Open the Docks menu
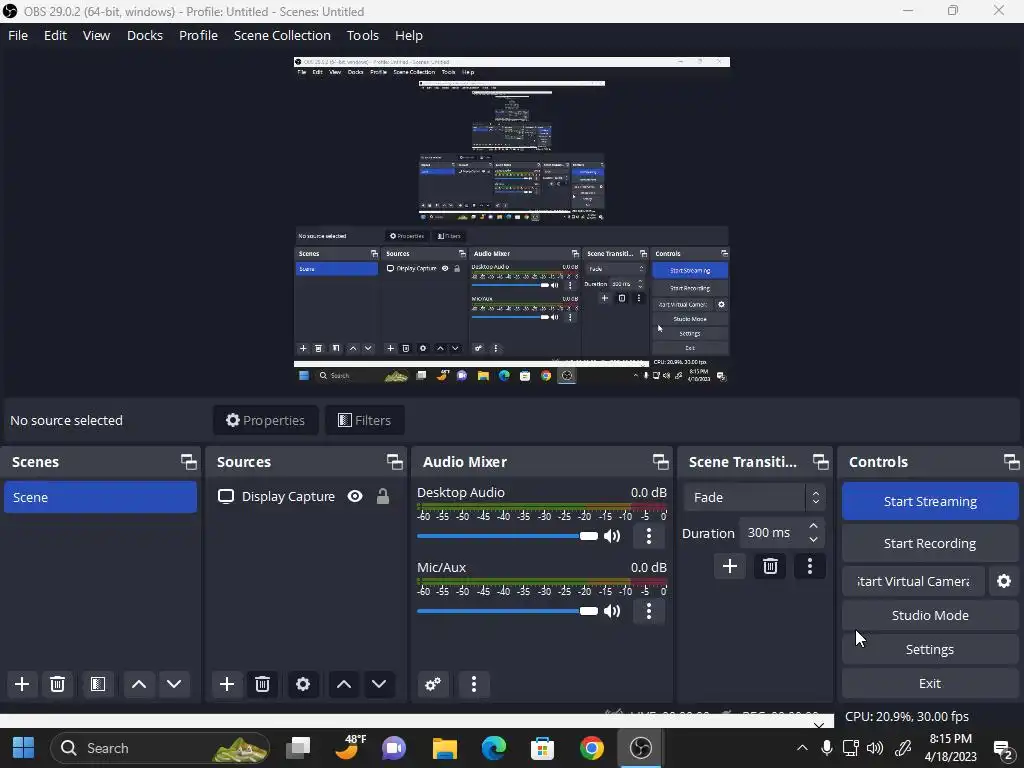 [x=145, y=35]
